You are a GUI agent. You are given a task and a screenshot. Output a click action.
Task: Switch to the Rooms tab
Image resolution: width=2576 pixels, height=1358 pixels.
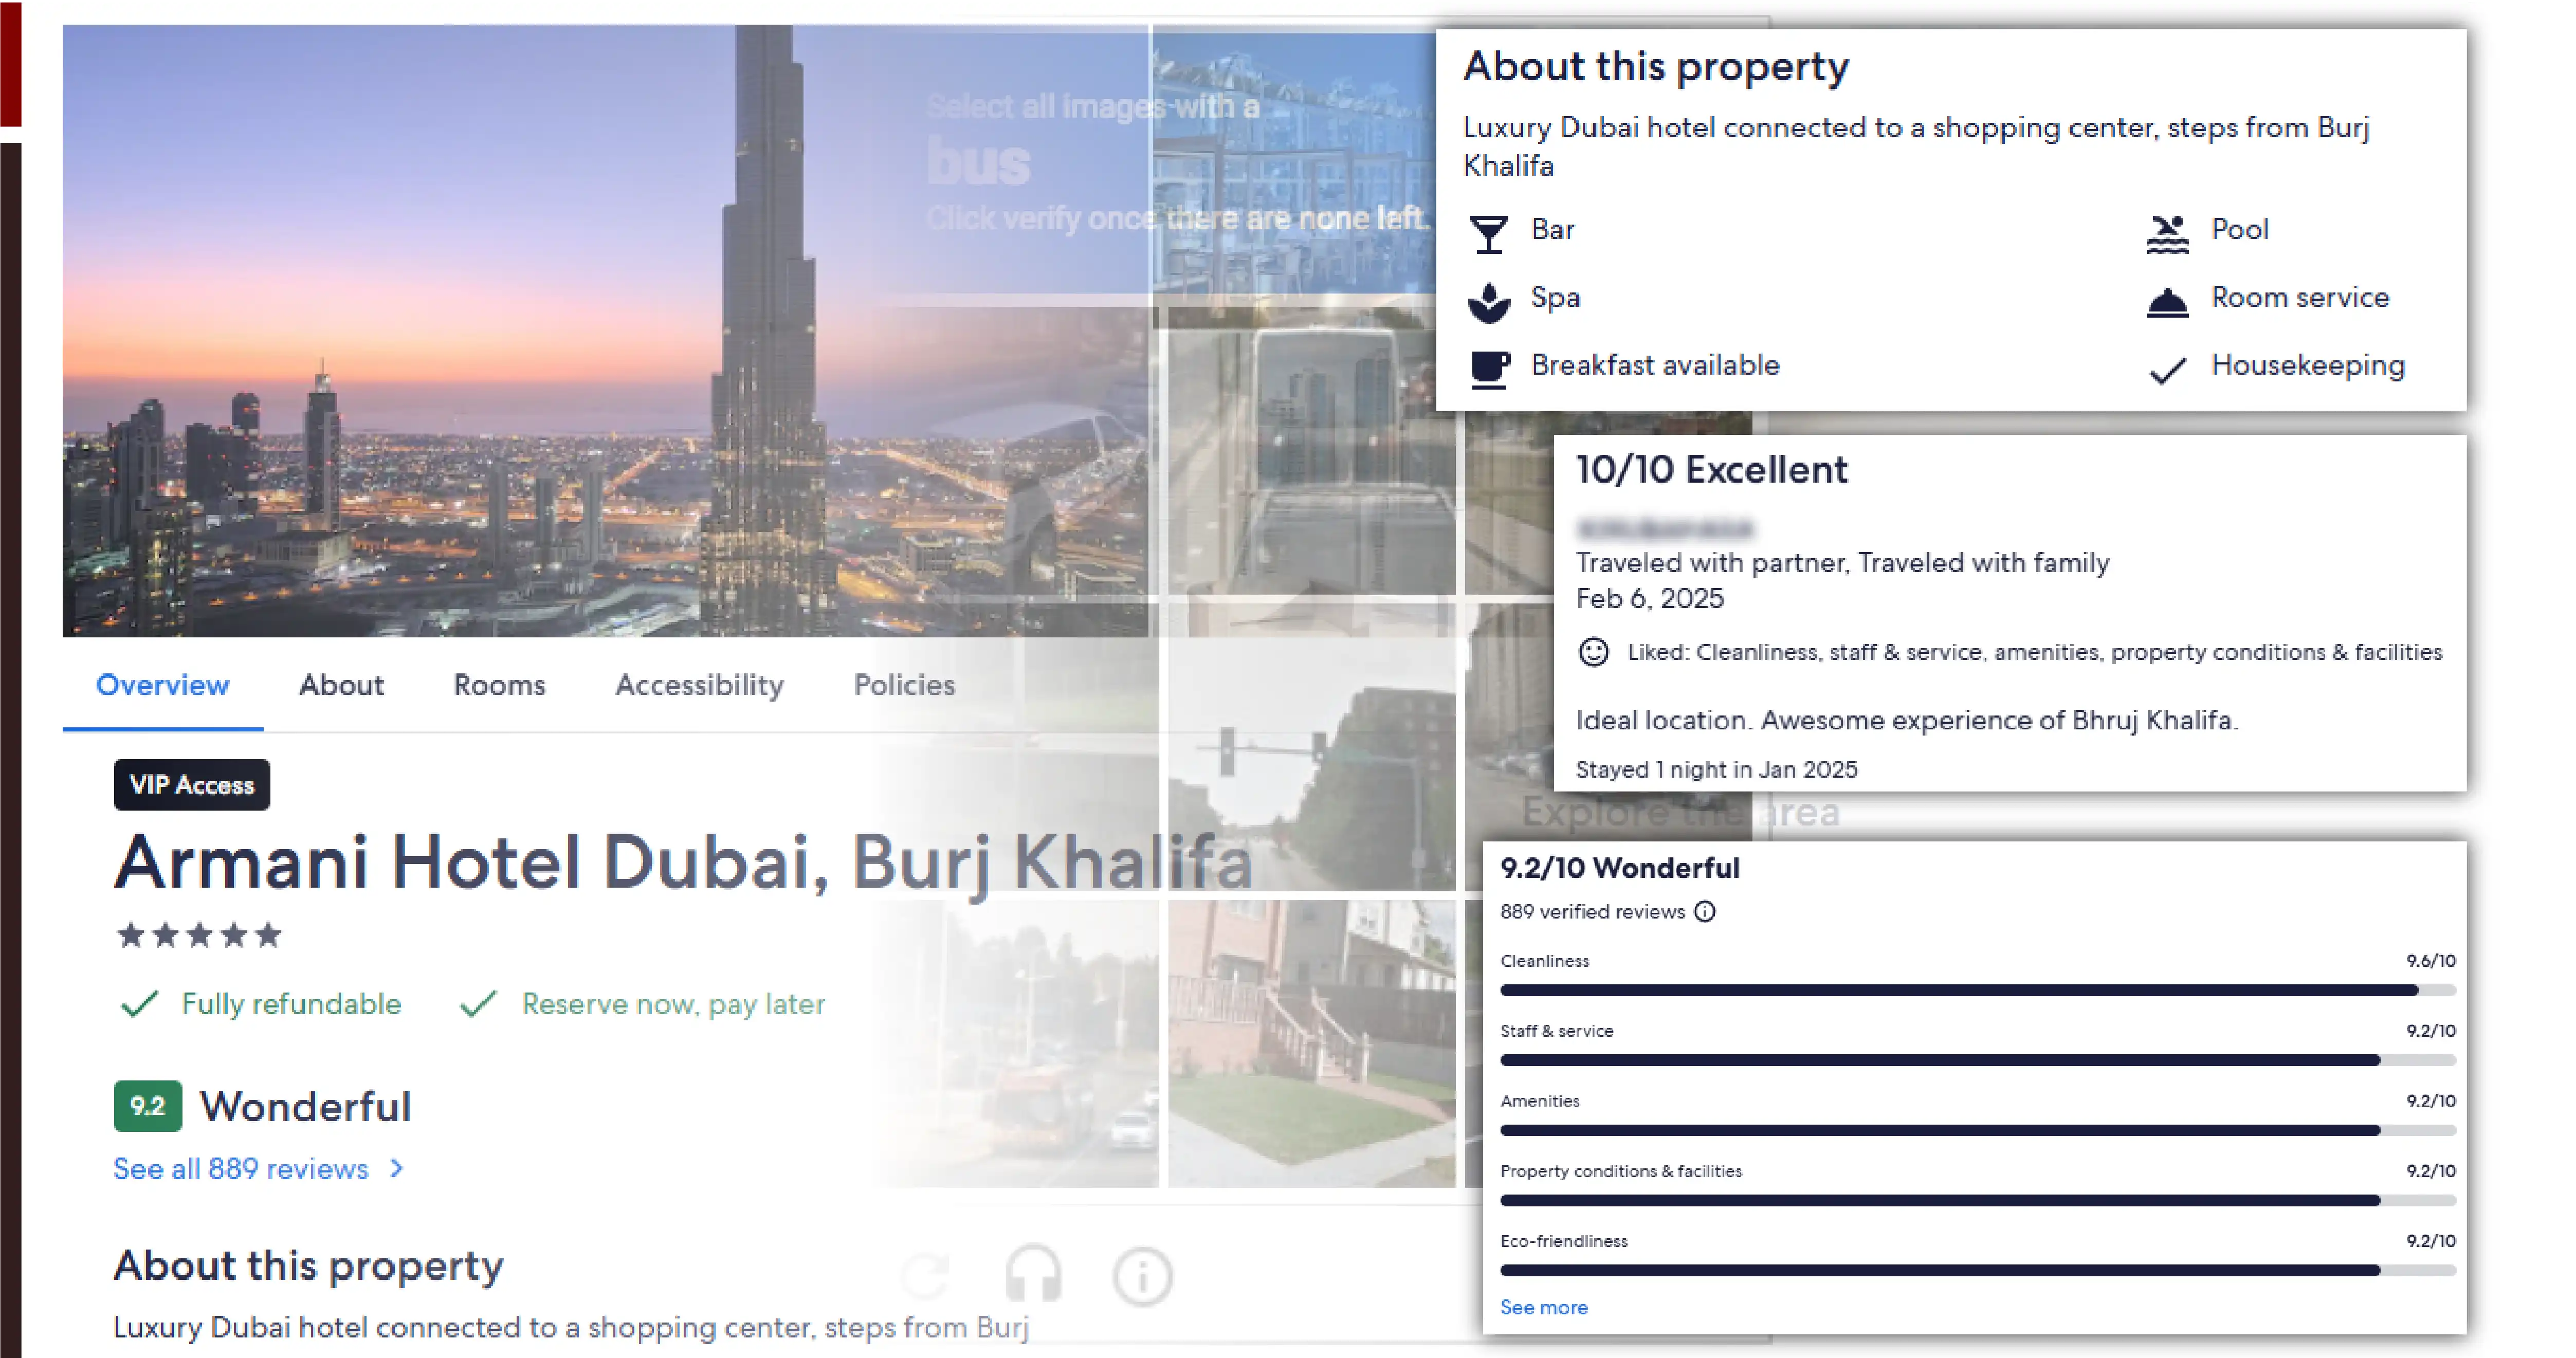click(x=499, y=685)
